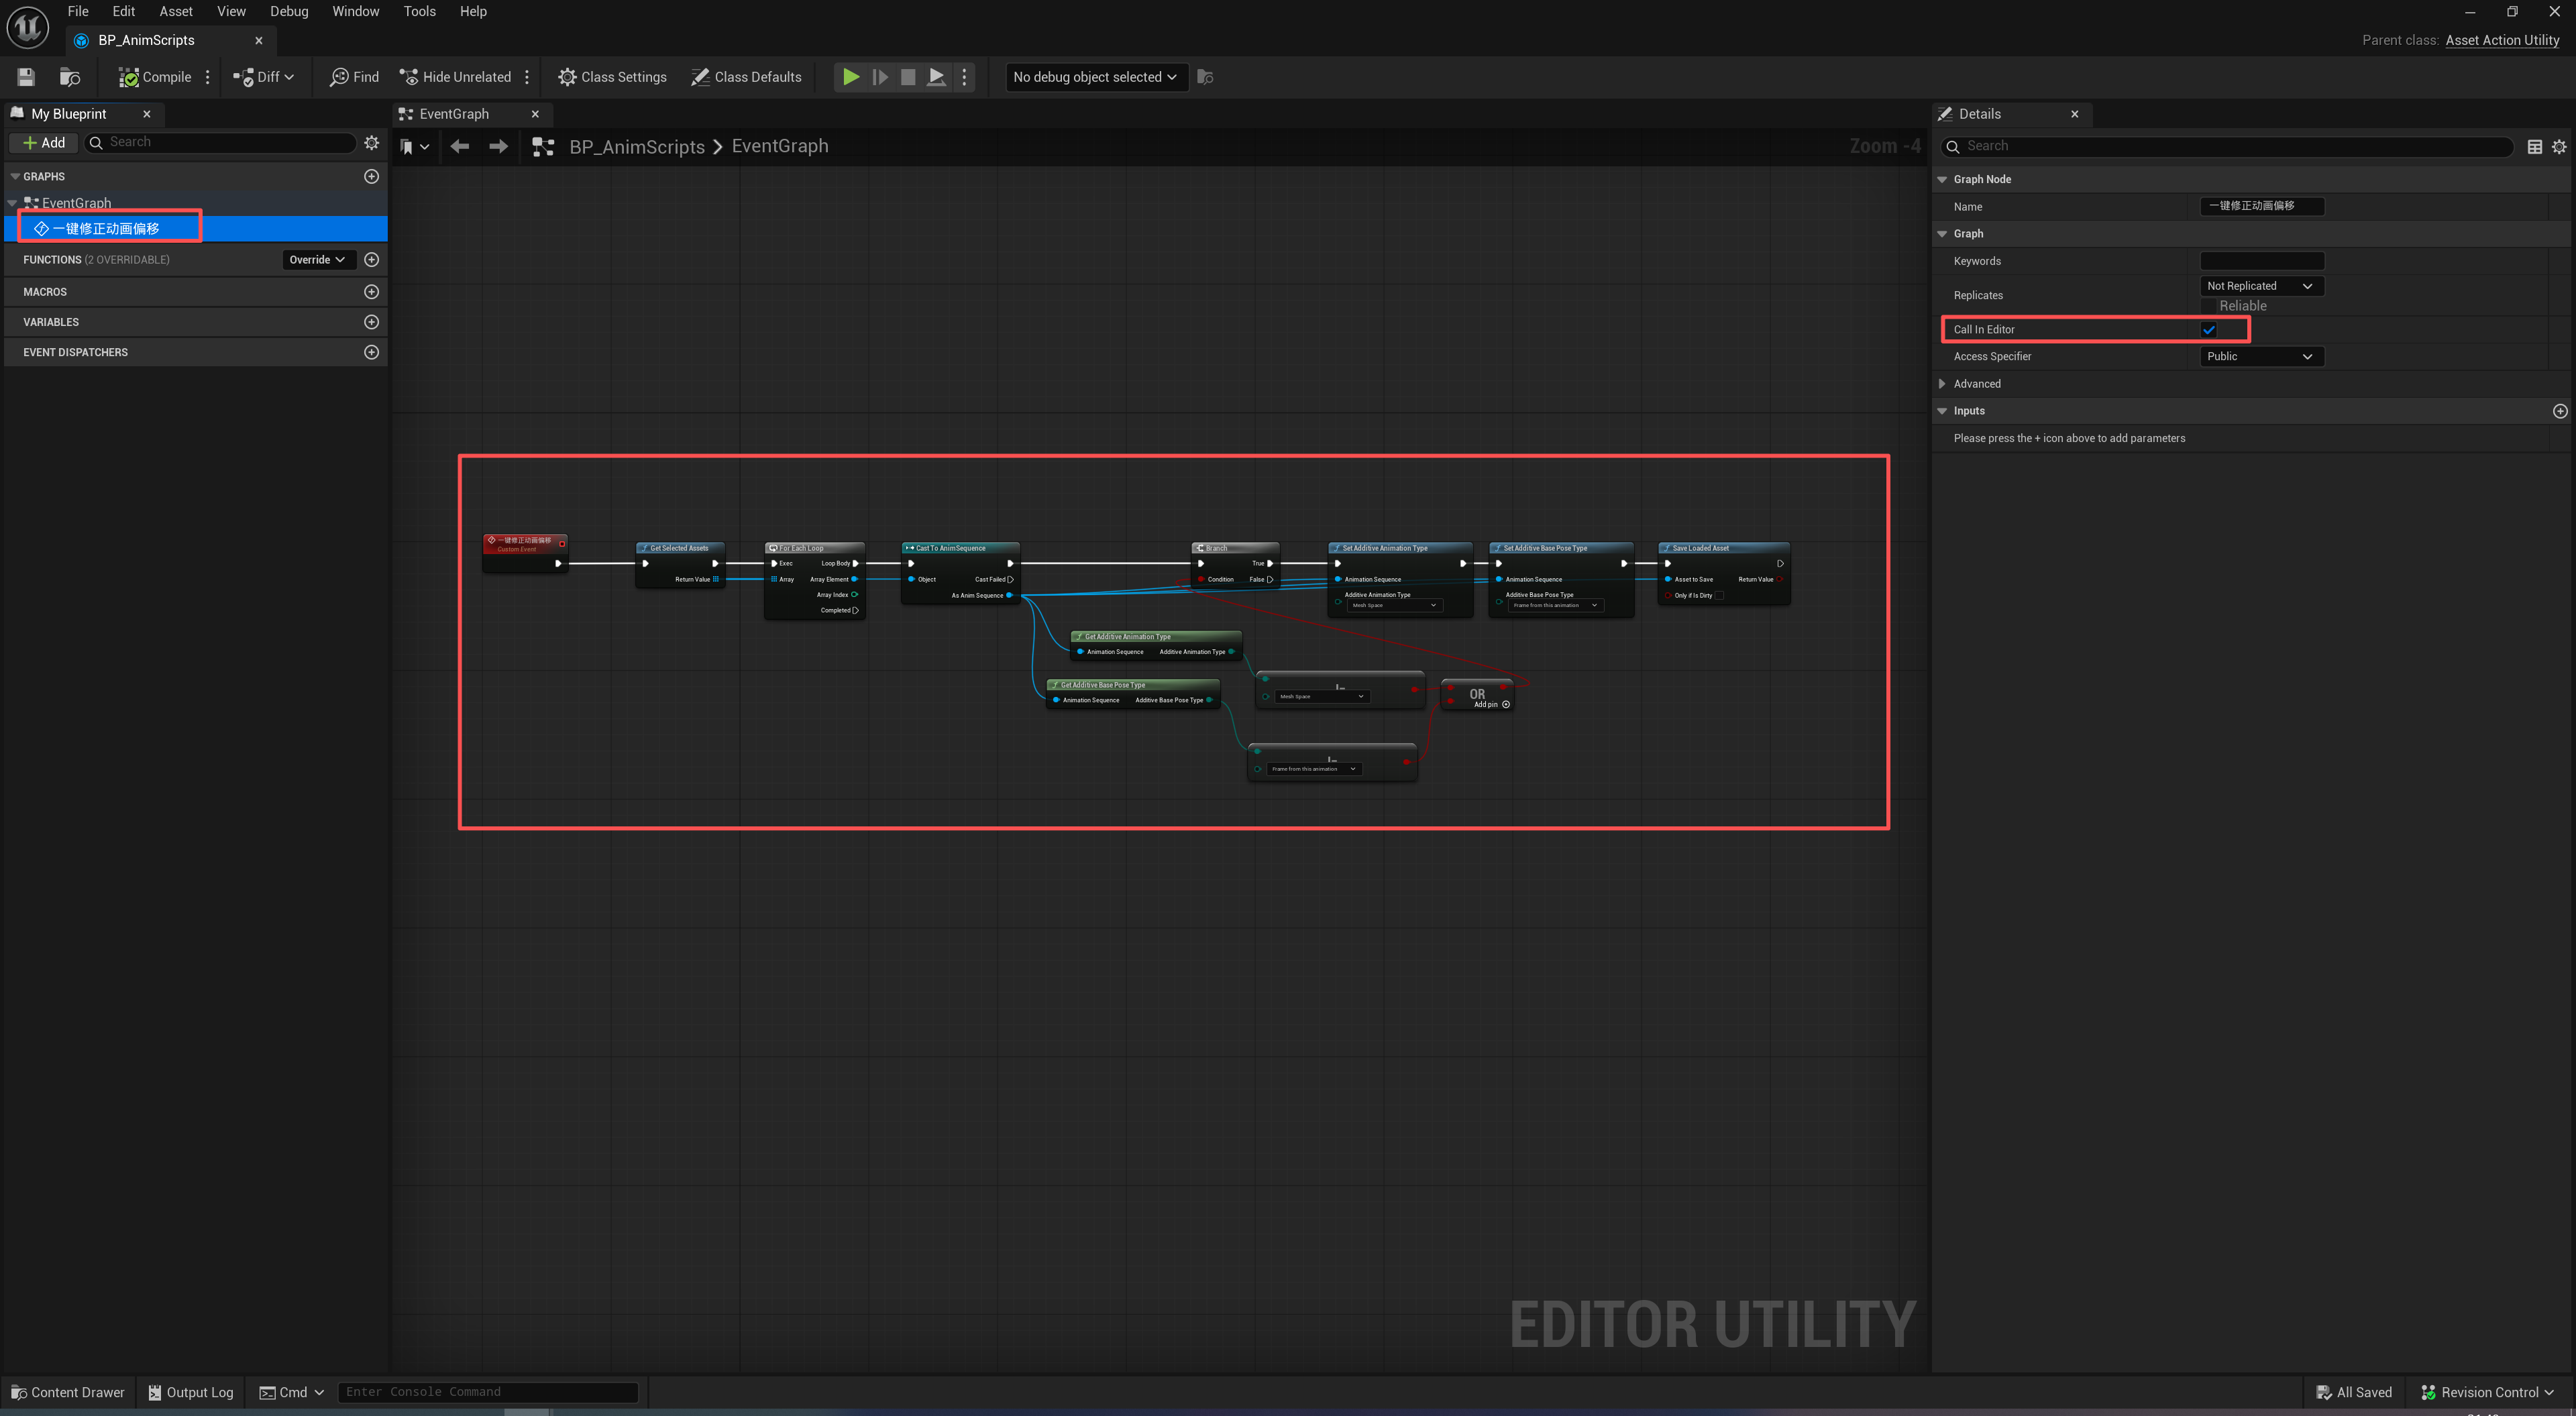
Task: Open Class Settings from toolbar
Action: [x=612, y=77]
